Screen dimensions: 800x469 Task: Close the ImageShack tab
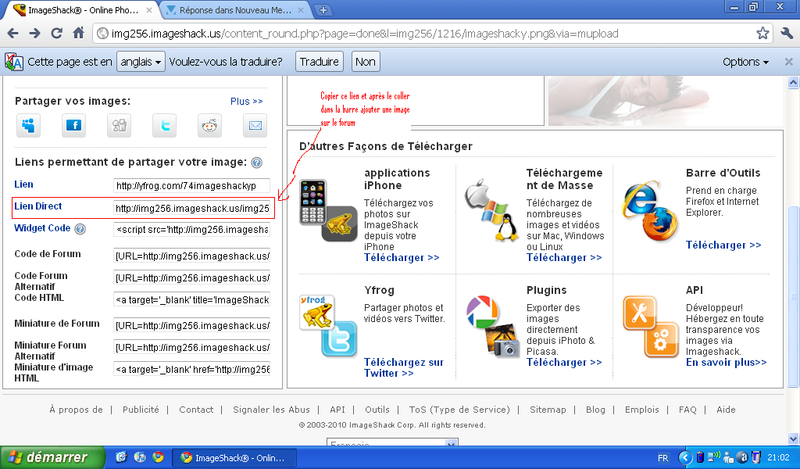(x=149, y=10)
